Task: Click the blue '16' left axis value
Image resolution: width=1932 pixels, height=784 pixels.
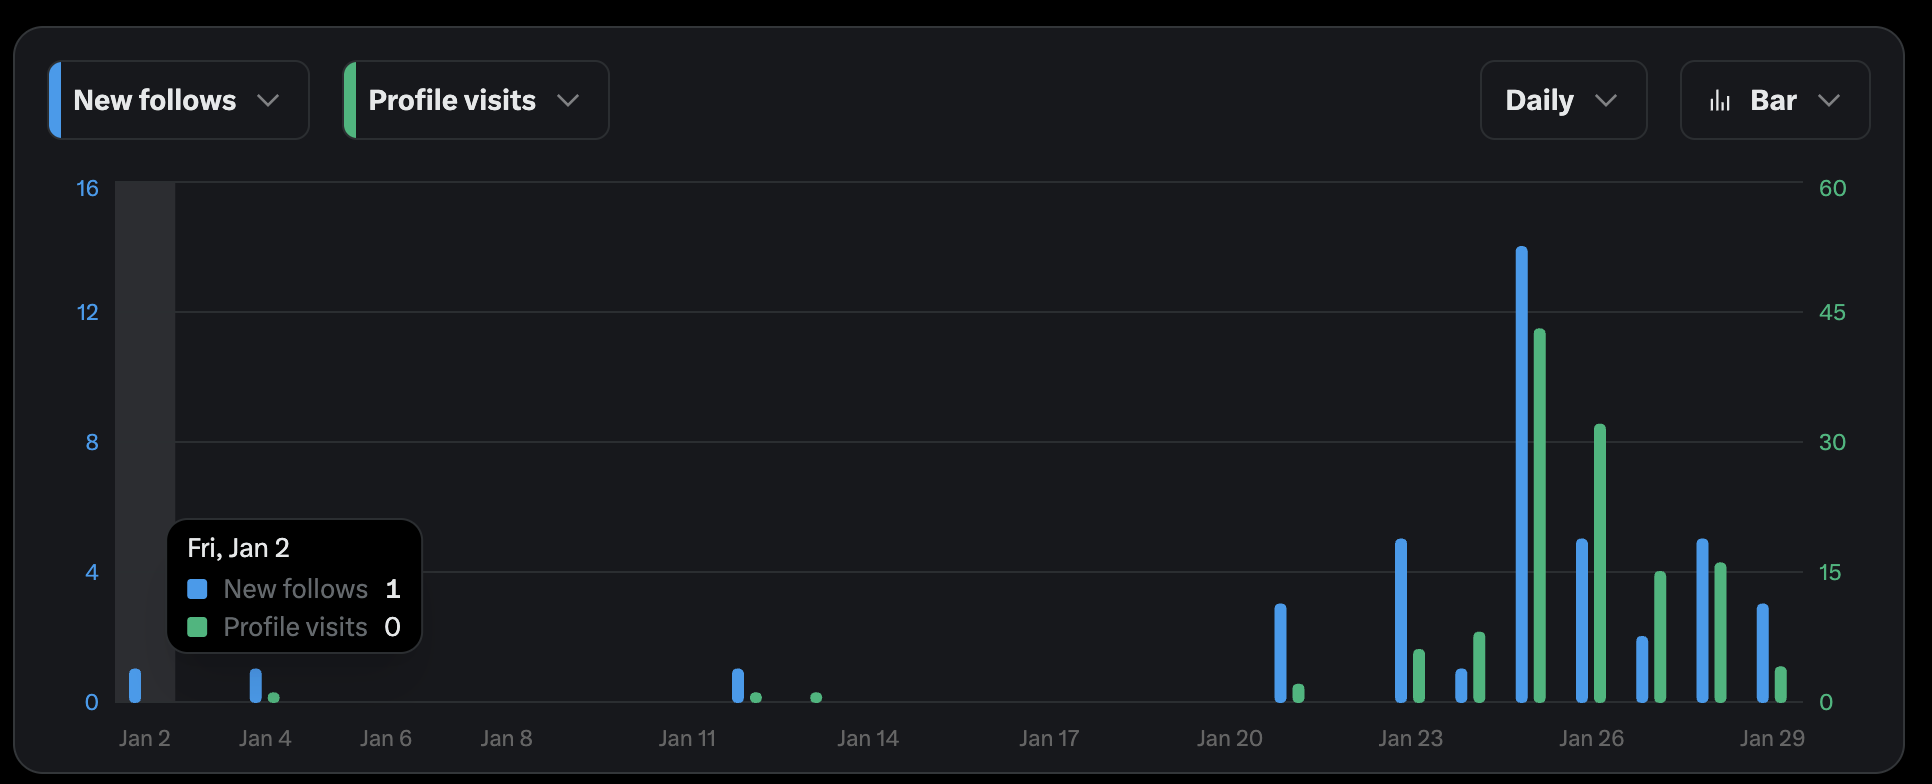Action: (x=88, y=189)
